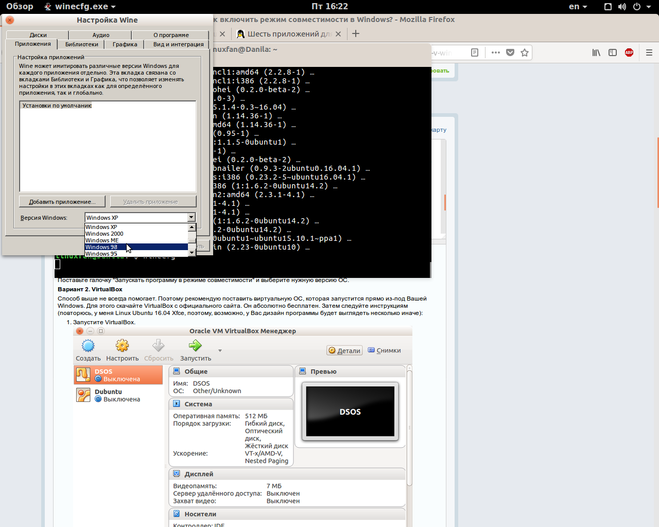This screenshot has width=659, height=527.
Task: Open the Версия Windows combo box
Action: [x=140, y=218]
